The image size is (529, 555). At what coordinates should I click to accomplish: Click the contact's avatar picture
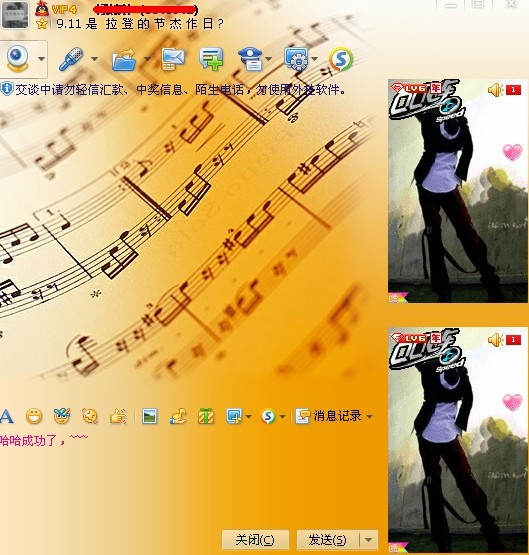click(x=15, y=15)
